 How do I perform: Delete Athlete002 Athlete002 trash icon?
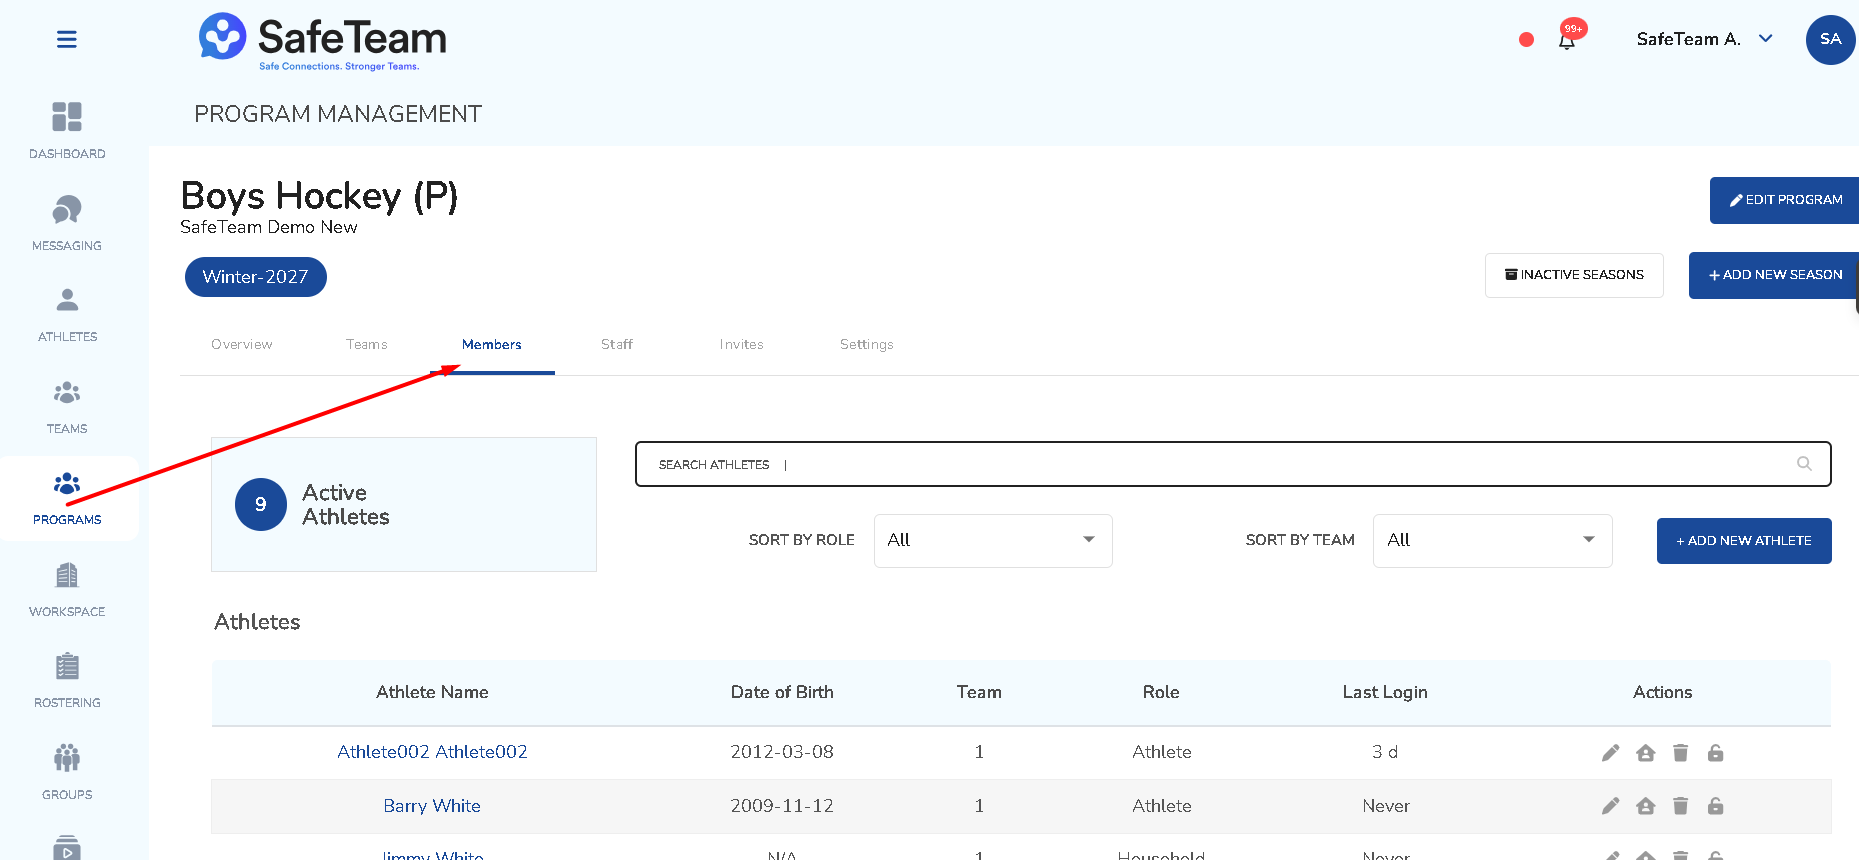click(1680, 753)
